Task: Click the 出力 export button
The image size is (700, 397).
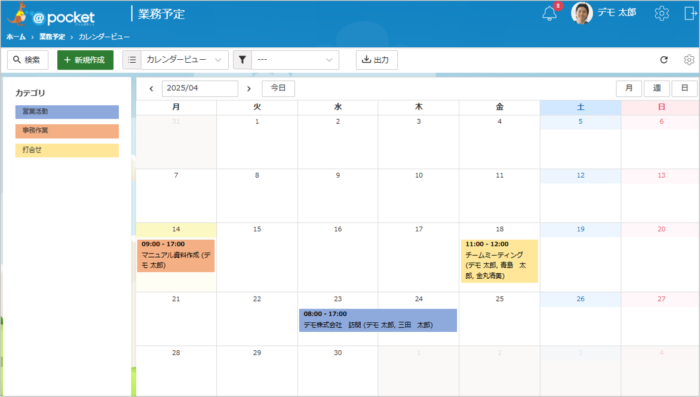Action: [x=376, y=60]
